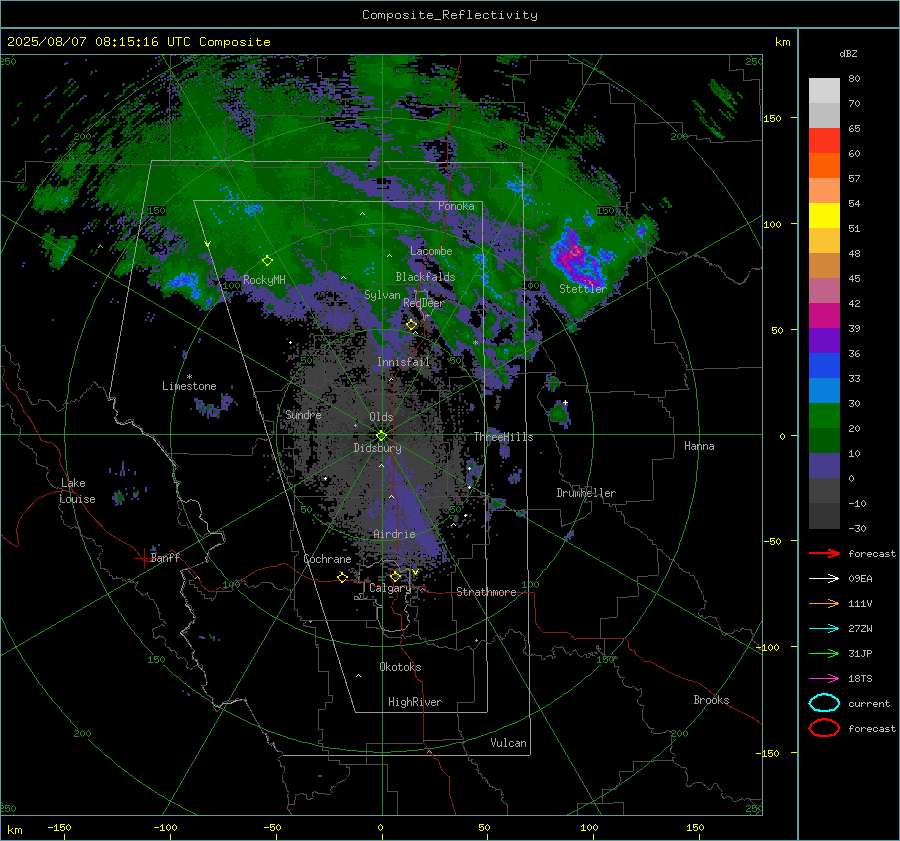Image resolution: width=900 pixels, height=841 pixels.
Task: Click the yellow 54 dBZ color swatch
Action: click(824, 215)
